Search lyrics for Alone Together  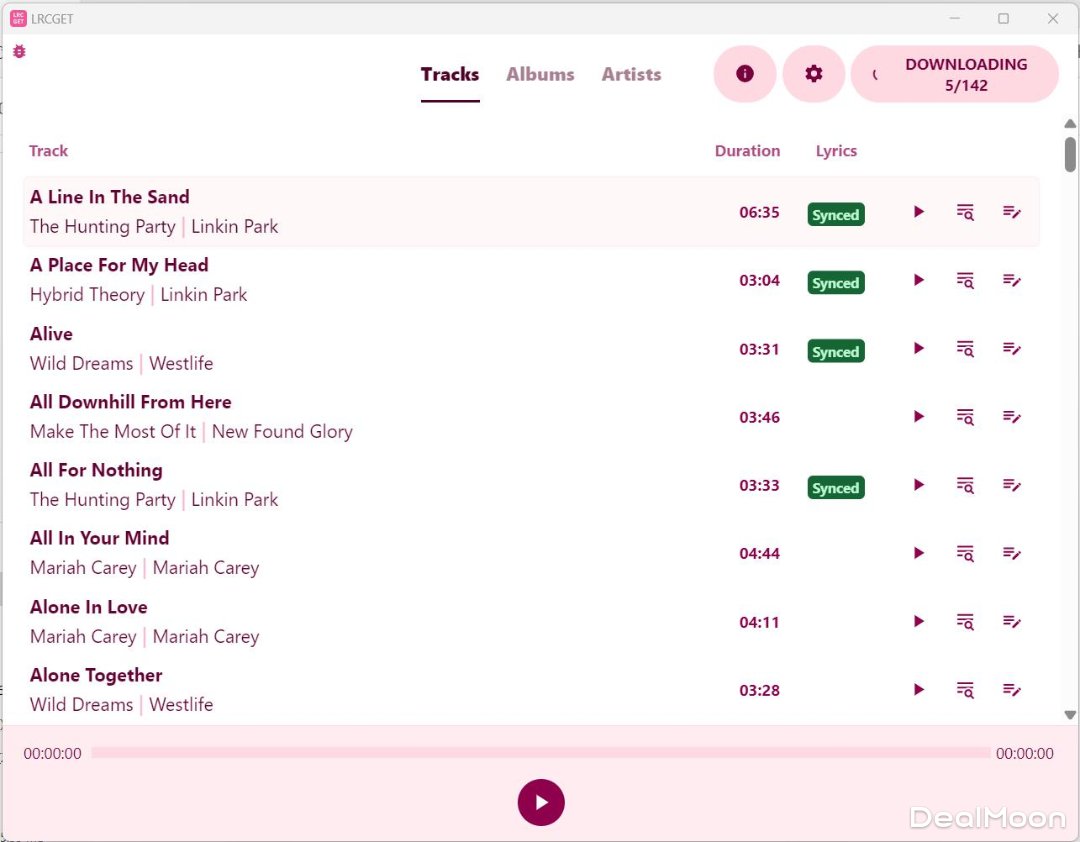pyautogui.click(x=965, y=690)
